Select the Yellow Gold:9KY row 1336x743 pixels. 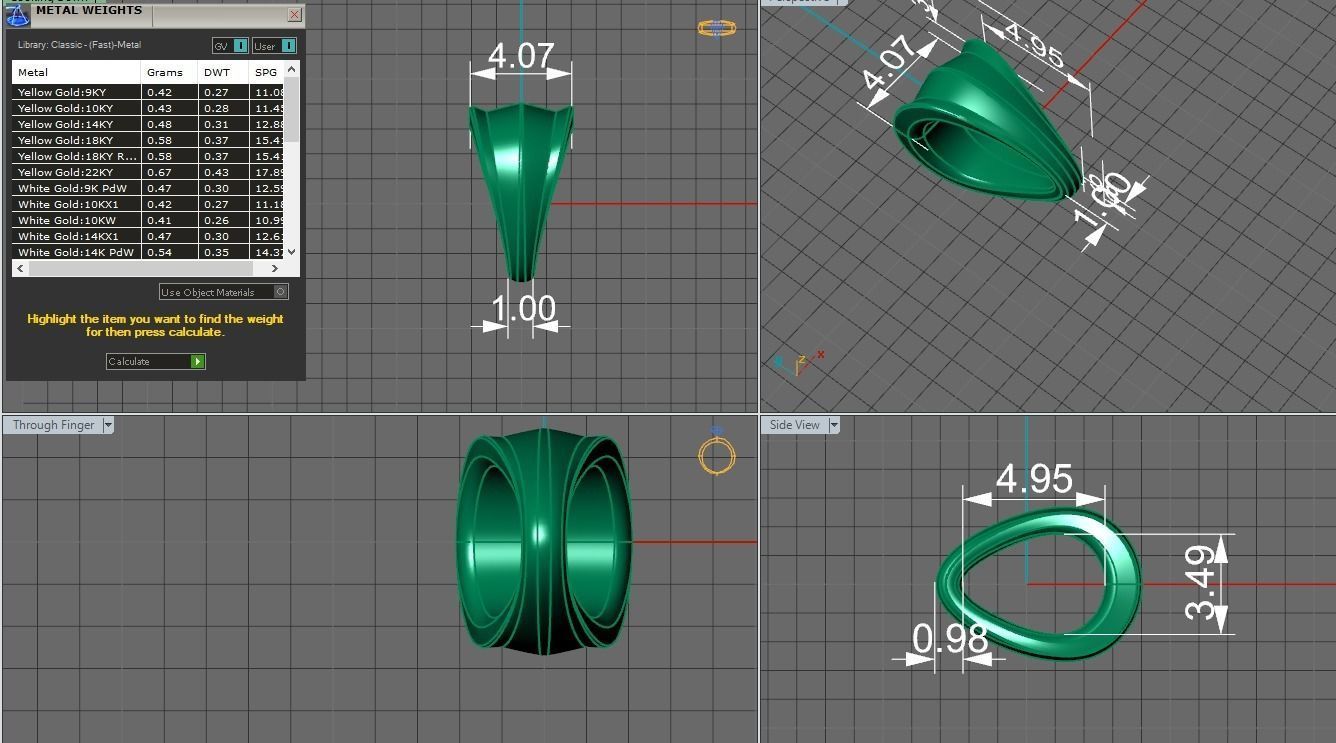[x=149, y=92]
